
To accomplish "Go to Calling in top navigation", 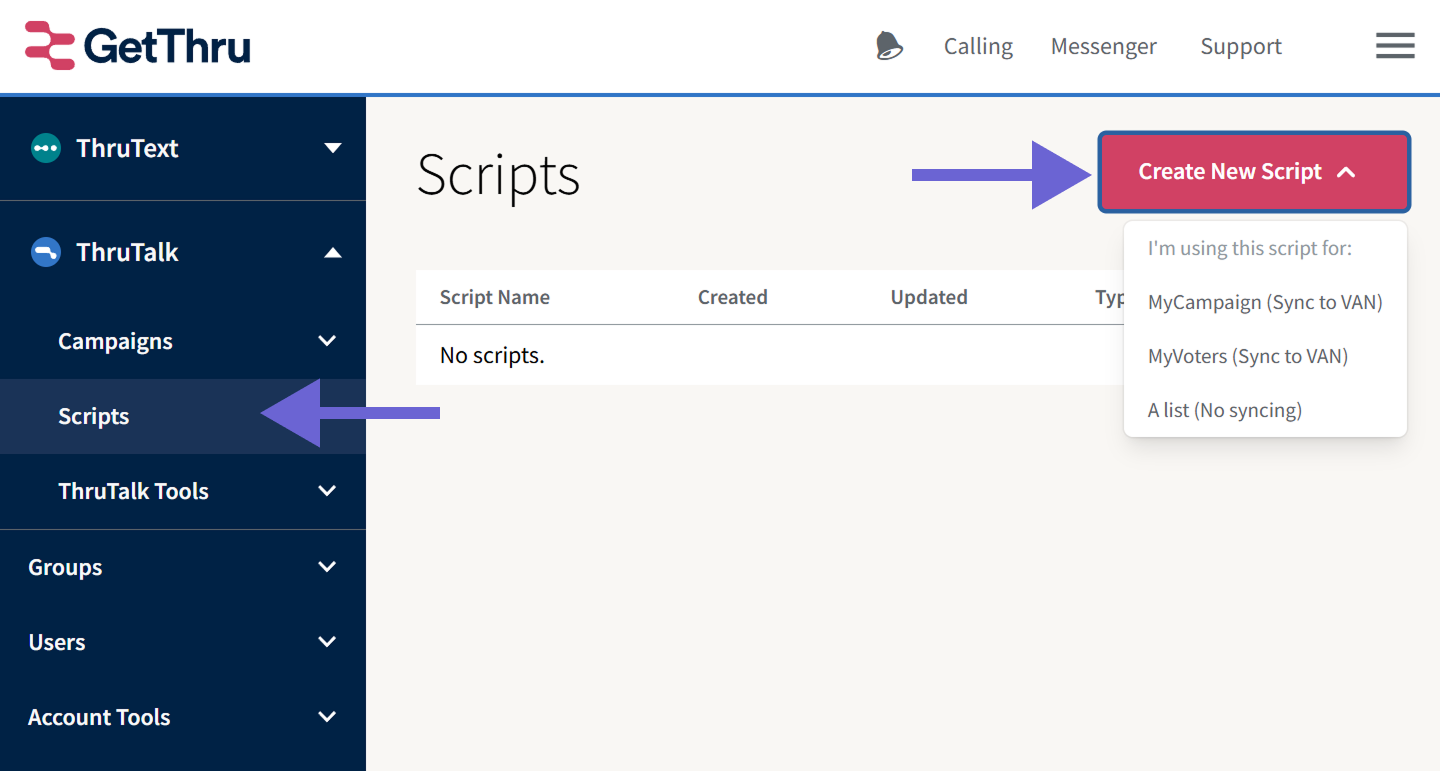I will pos(978,46).
